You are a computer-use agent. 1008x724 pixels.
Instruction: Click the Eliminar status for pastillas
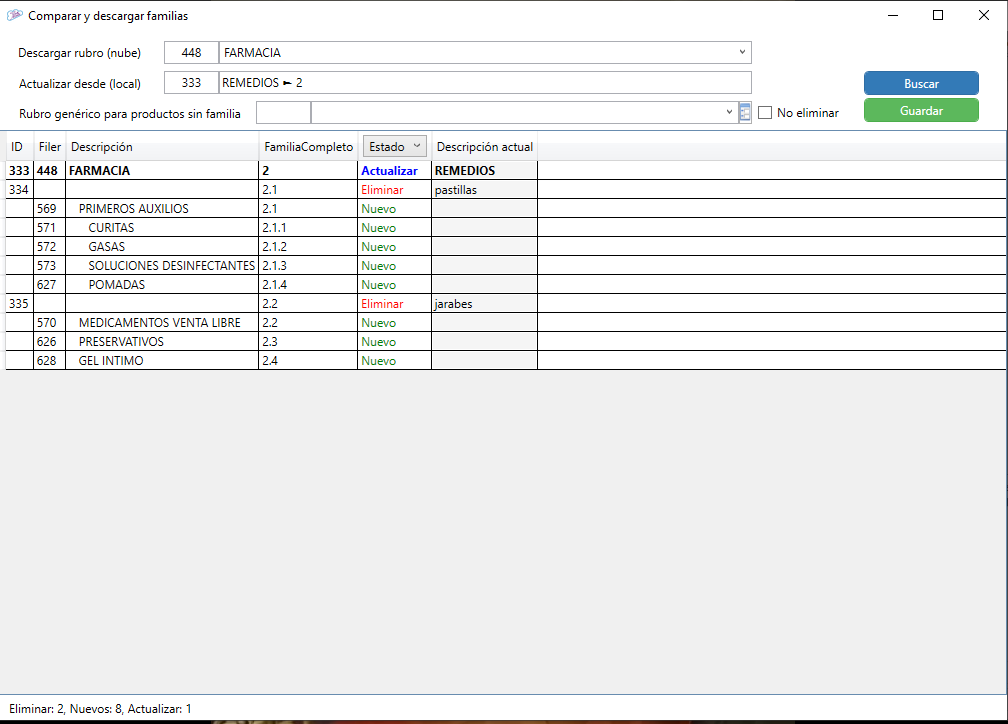pyautogui.click(x=382, y=190)
